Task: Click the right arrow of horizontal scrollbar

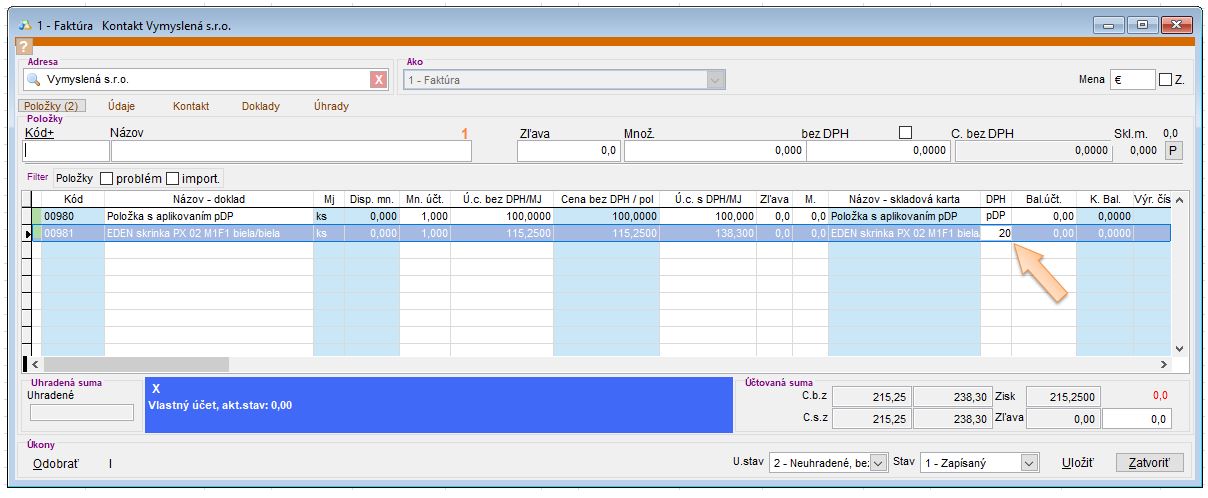Action: tap(1163, 365)
